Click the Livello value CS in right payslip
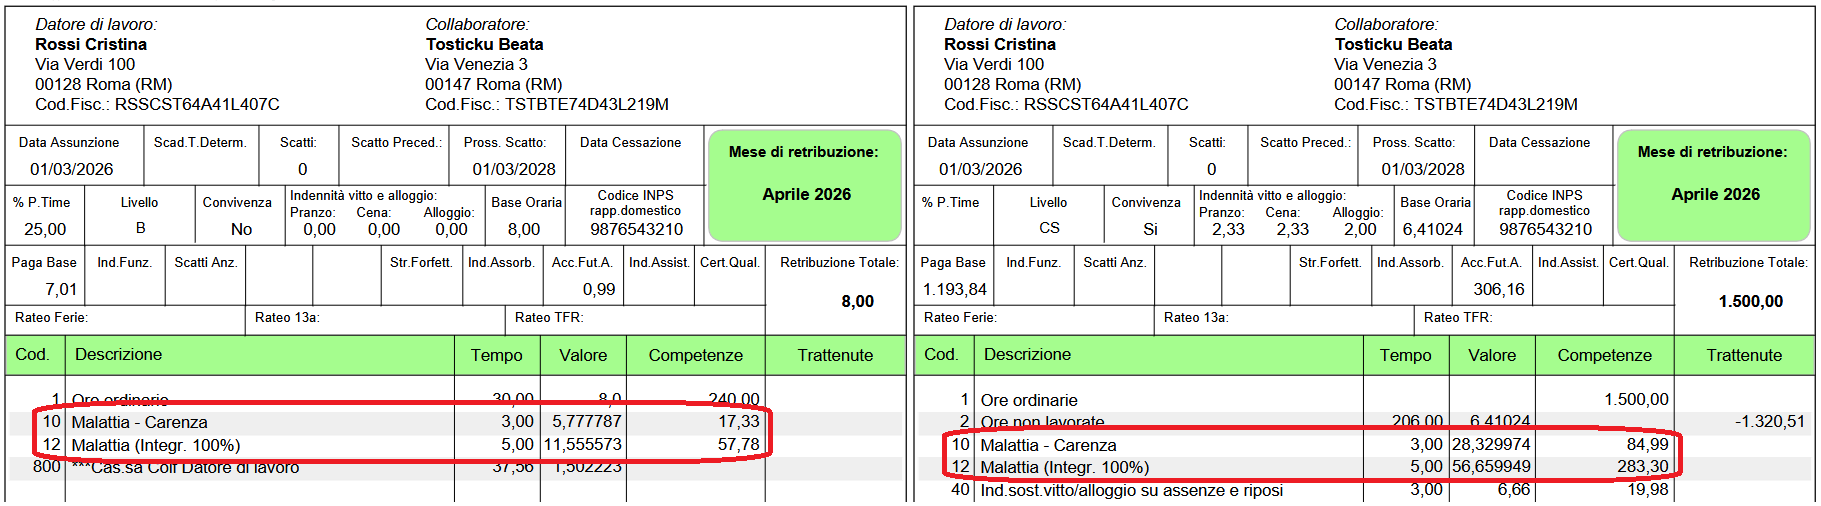Image resolution: width=1821 pixels, height=506 pixels. tap(1049, 228)
